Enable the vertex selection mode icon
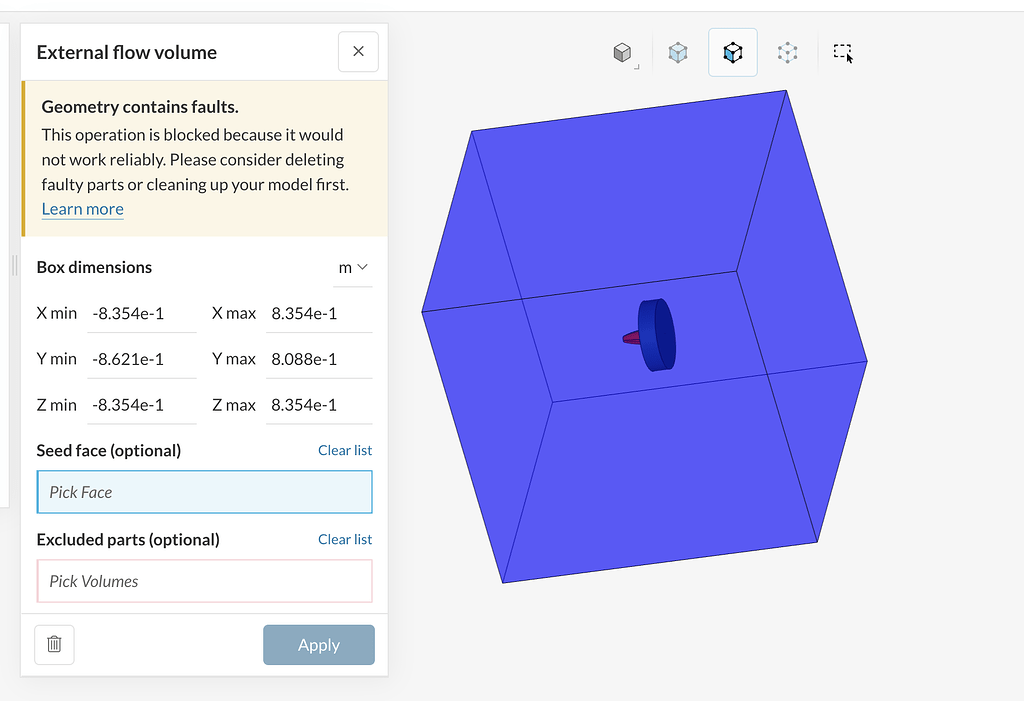 (787, 52)
